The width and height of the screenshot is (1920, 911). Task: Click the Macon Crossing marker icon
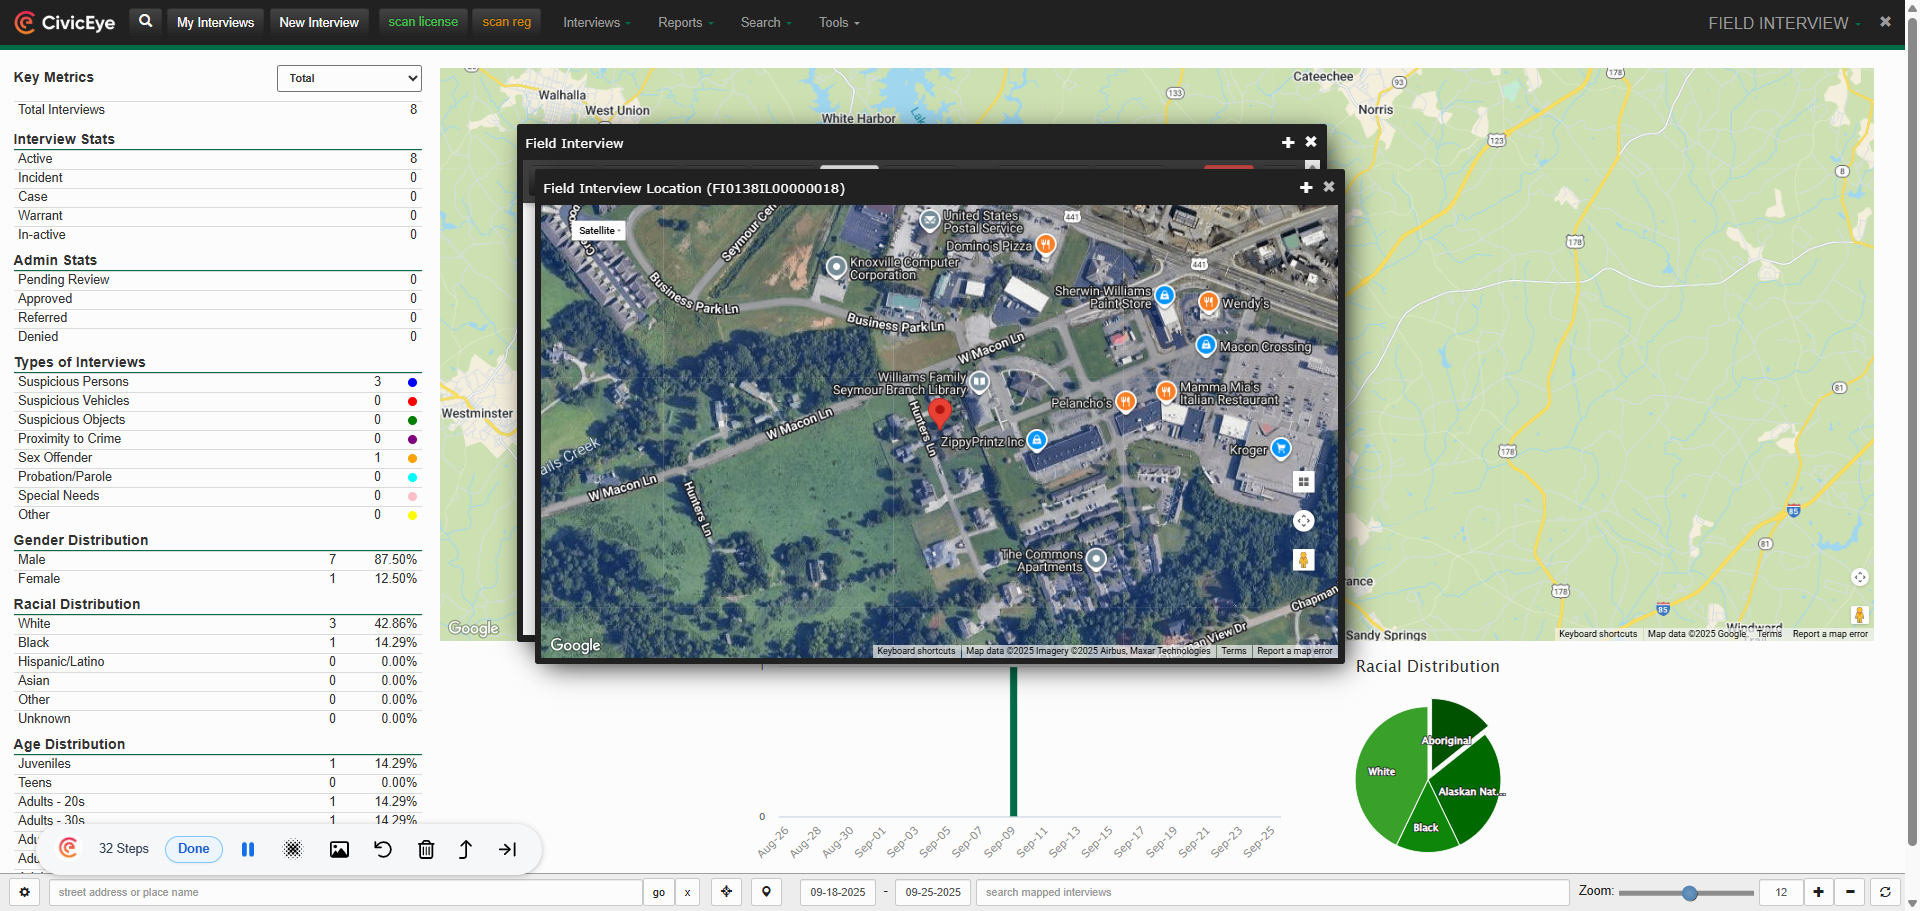(1206, 346)
